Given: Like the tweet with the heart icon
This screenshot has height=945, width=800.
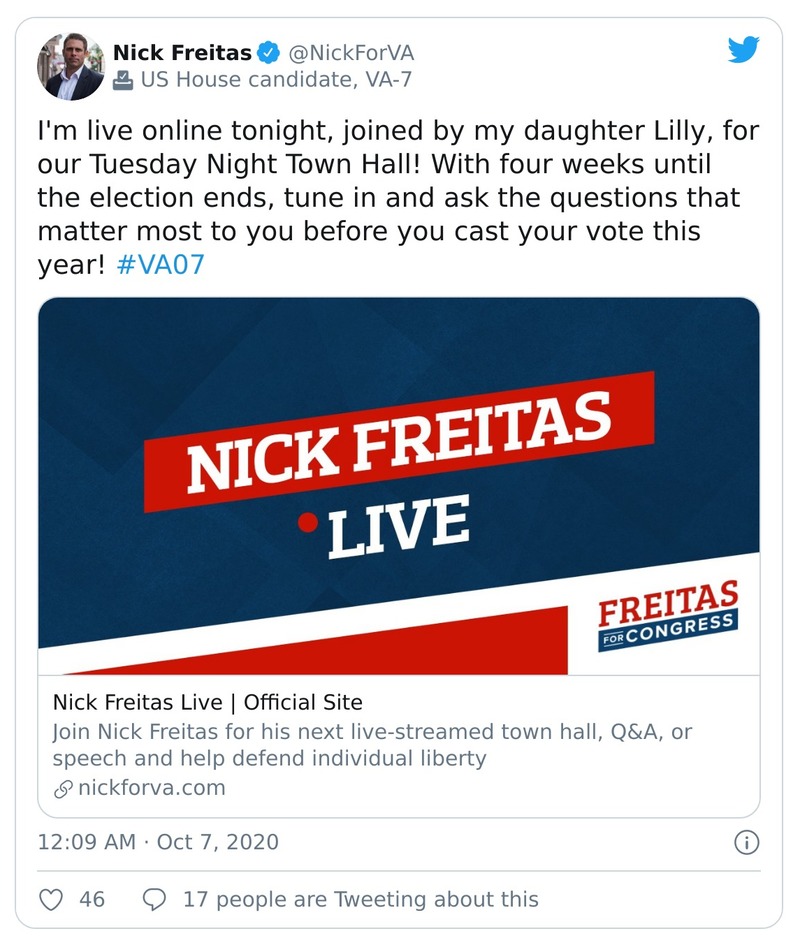Looking at the screenshot, I should [x=51, y=899].
